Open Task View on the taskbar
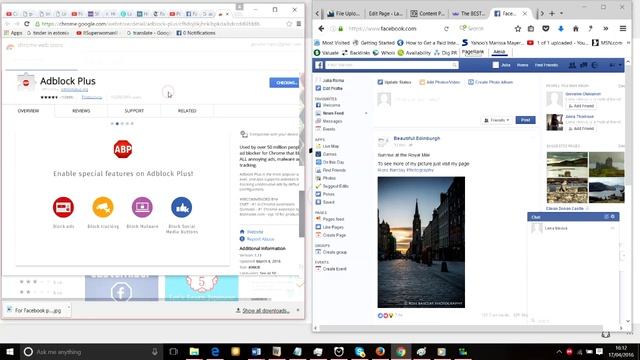The height and width of the screenshot is (360, 640). 173,351
